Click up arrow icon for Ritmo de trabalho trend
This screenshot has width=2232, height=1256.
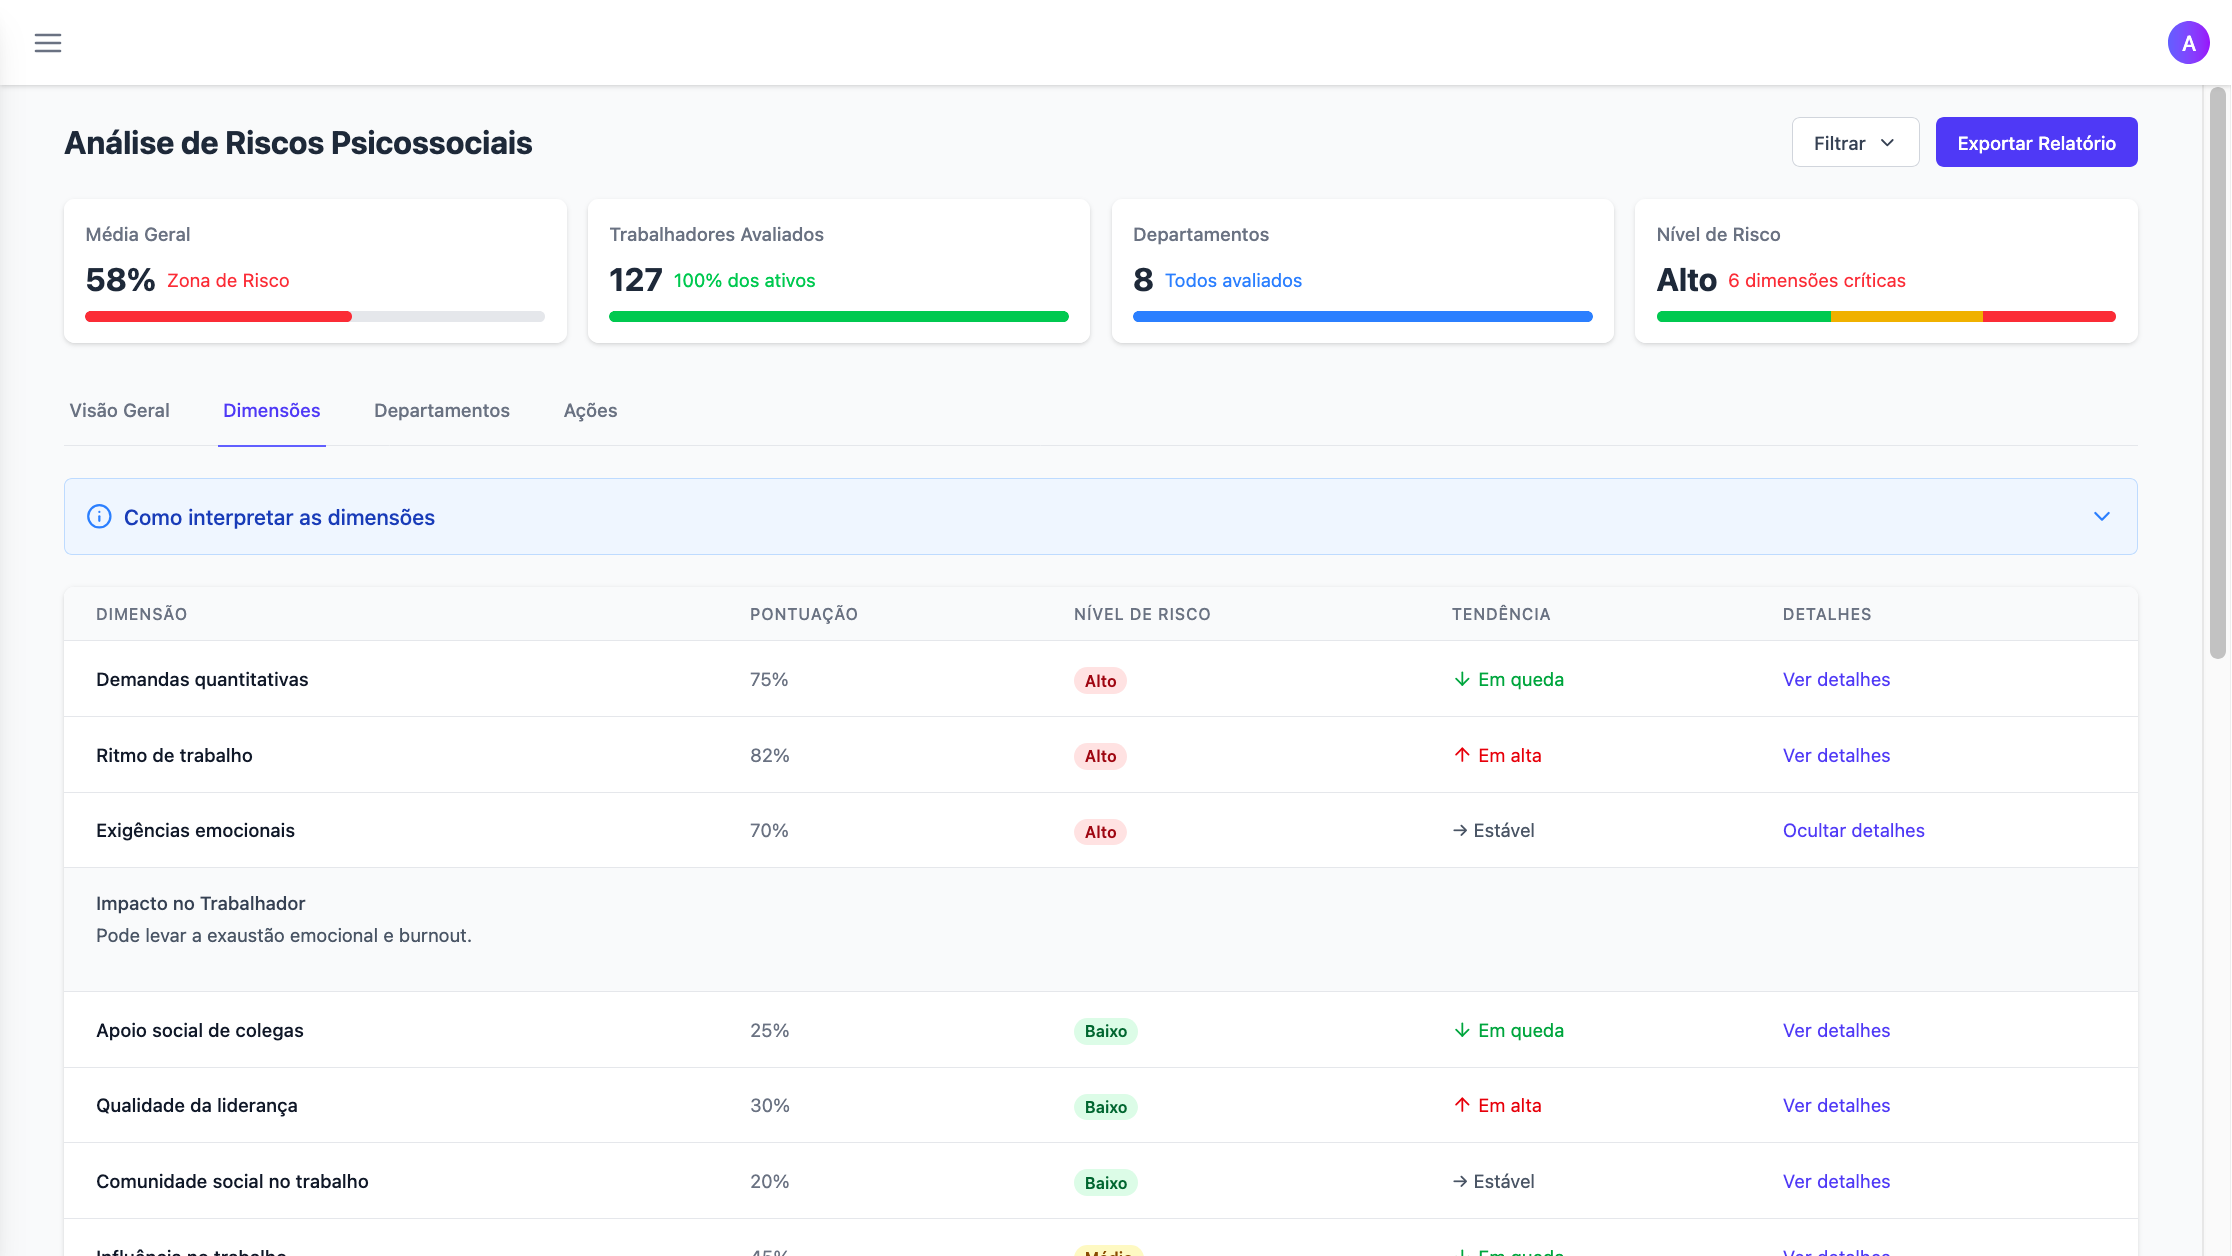(x=1462, y=755)
